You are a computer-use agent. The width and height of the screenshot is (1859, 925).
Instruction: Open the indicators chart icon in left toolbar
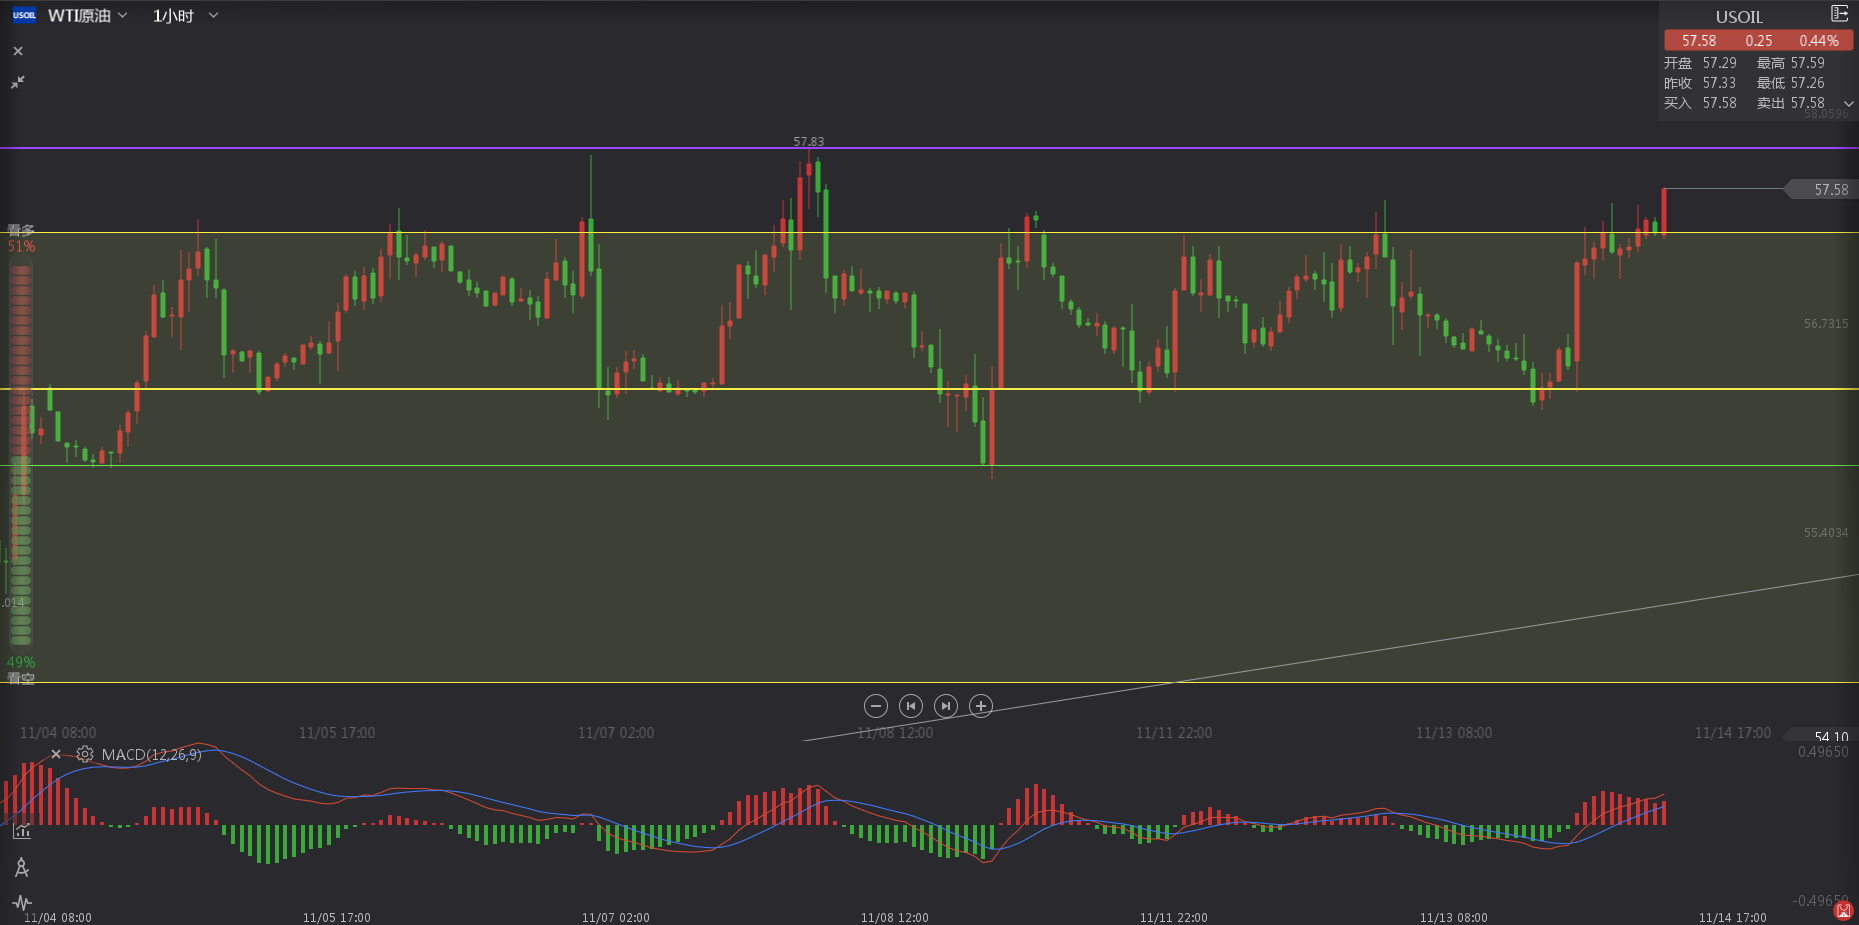click(x=22, y=830)
